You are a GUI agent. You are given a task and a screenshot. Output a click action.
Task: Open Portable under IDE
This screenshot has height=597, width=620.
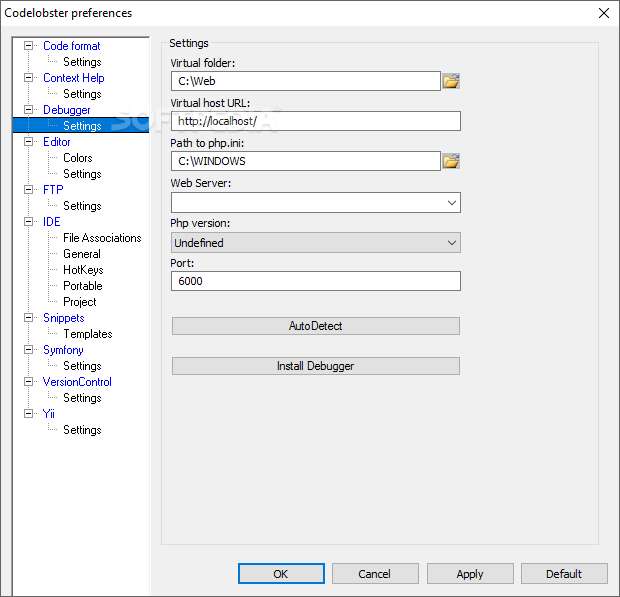[83, 285]
